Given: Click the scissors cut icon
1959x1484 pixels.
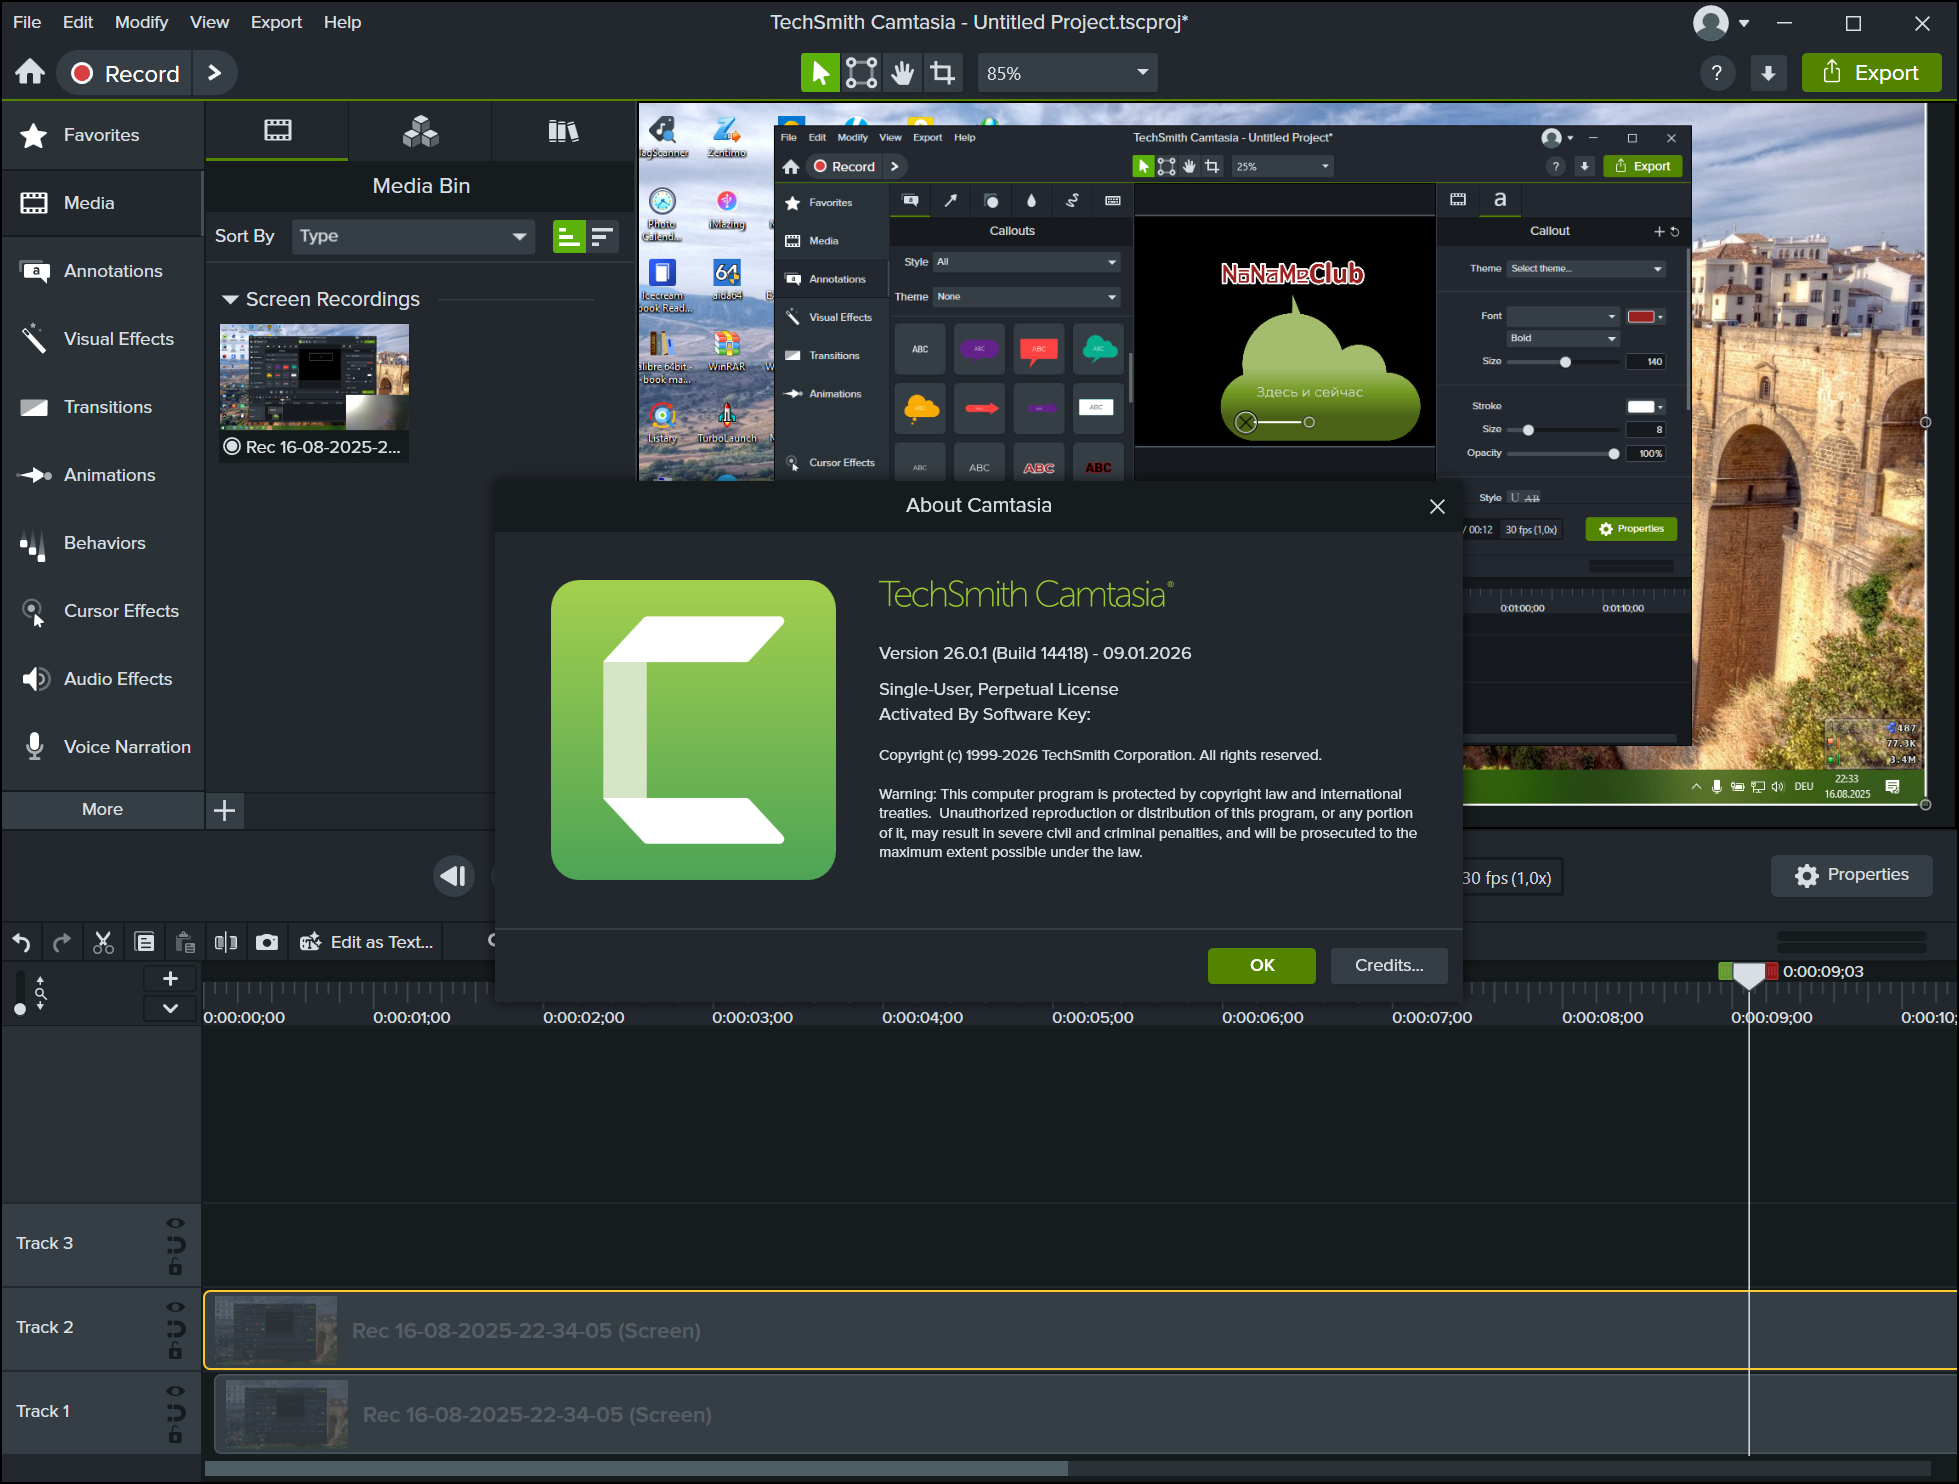Looking at the screenshot, I should coord(103,942).
